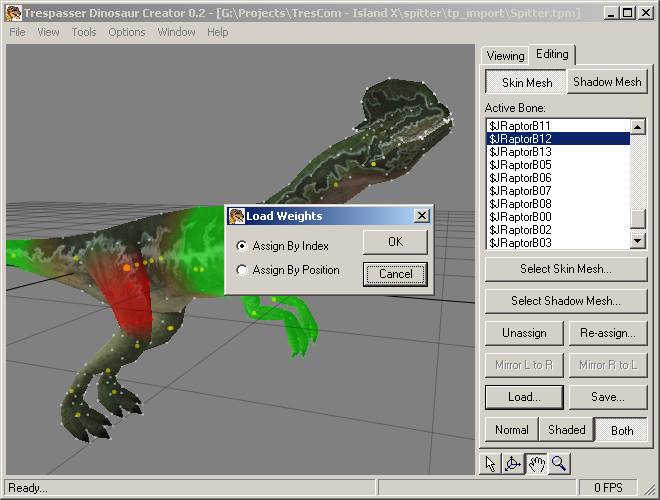
Task: Click the orange bone joint dot on the hip
Action: (x=127, y=268)
